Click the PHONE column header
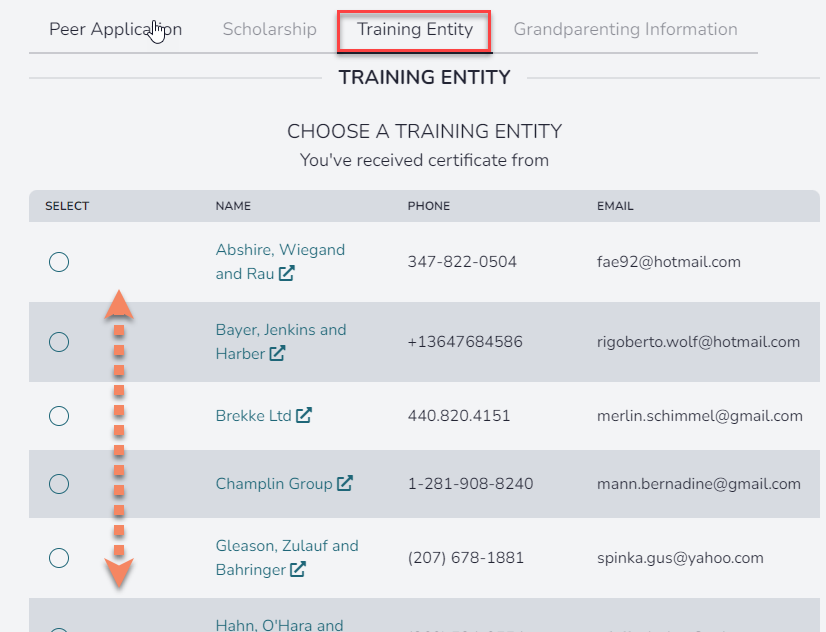 pyautogui.click(x=428, y=206)
